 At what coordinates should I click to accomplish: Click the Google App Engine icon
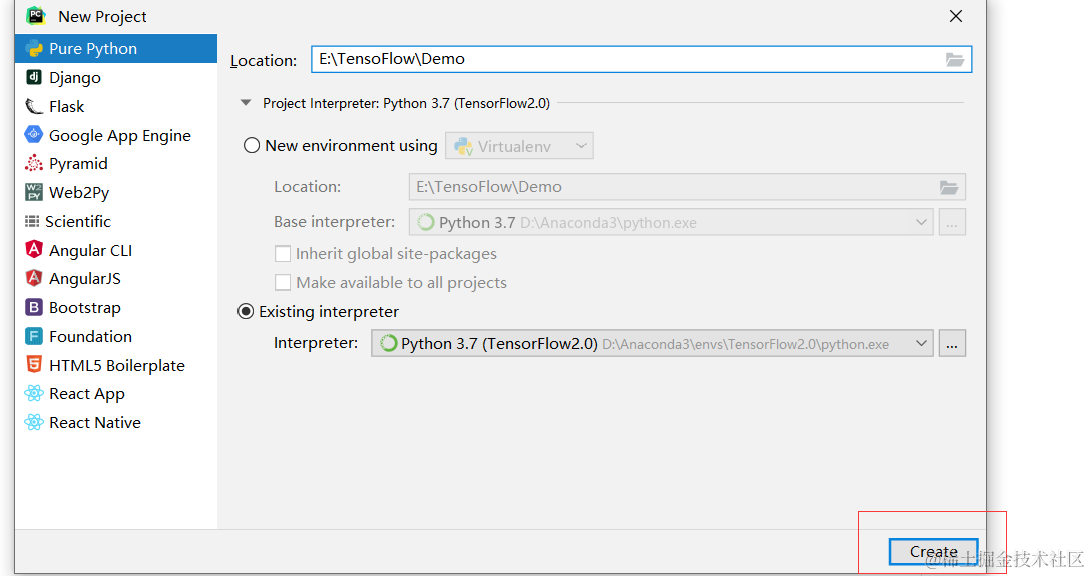pyautogui.click(x=33, y=134)
